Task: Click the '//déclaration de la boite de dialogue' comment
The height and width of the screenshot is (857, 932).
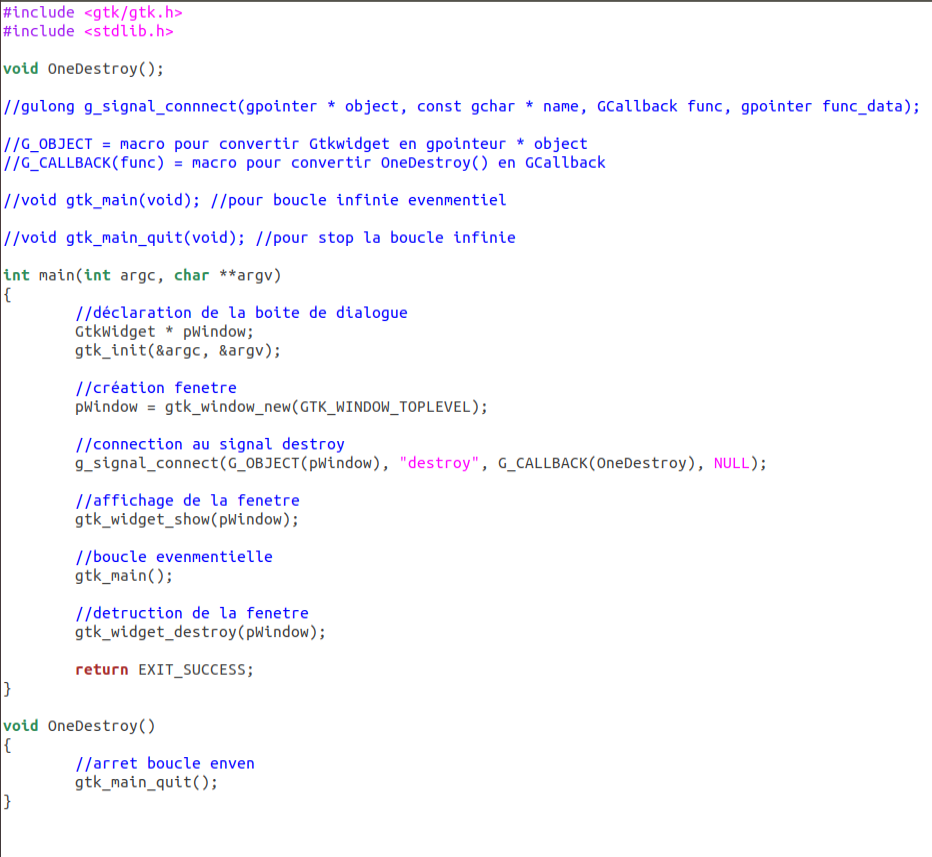Action: (241, 313)
